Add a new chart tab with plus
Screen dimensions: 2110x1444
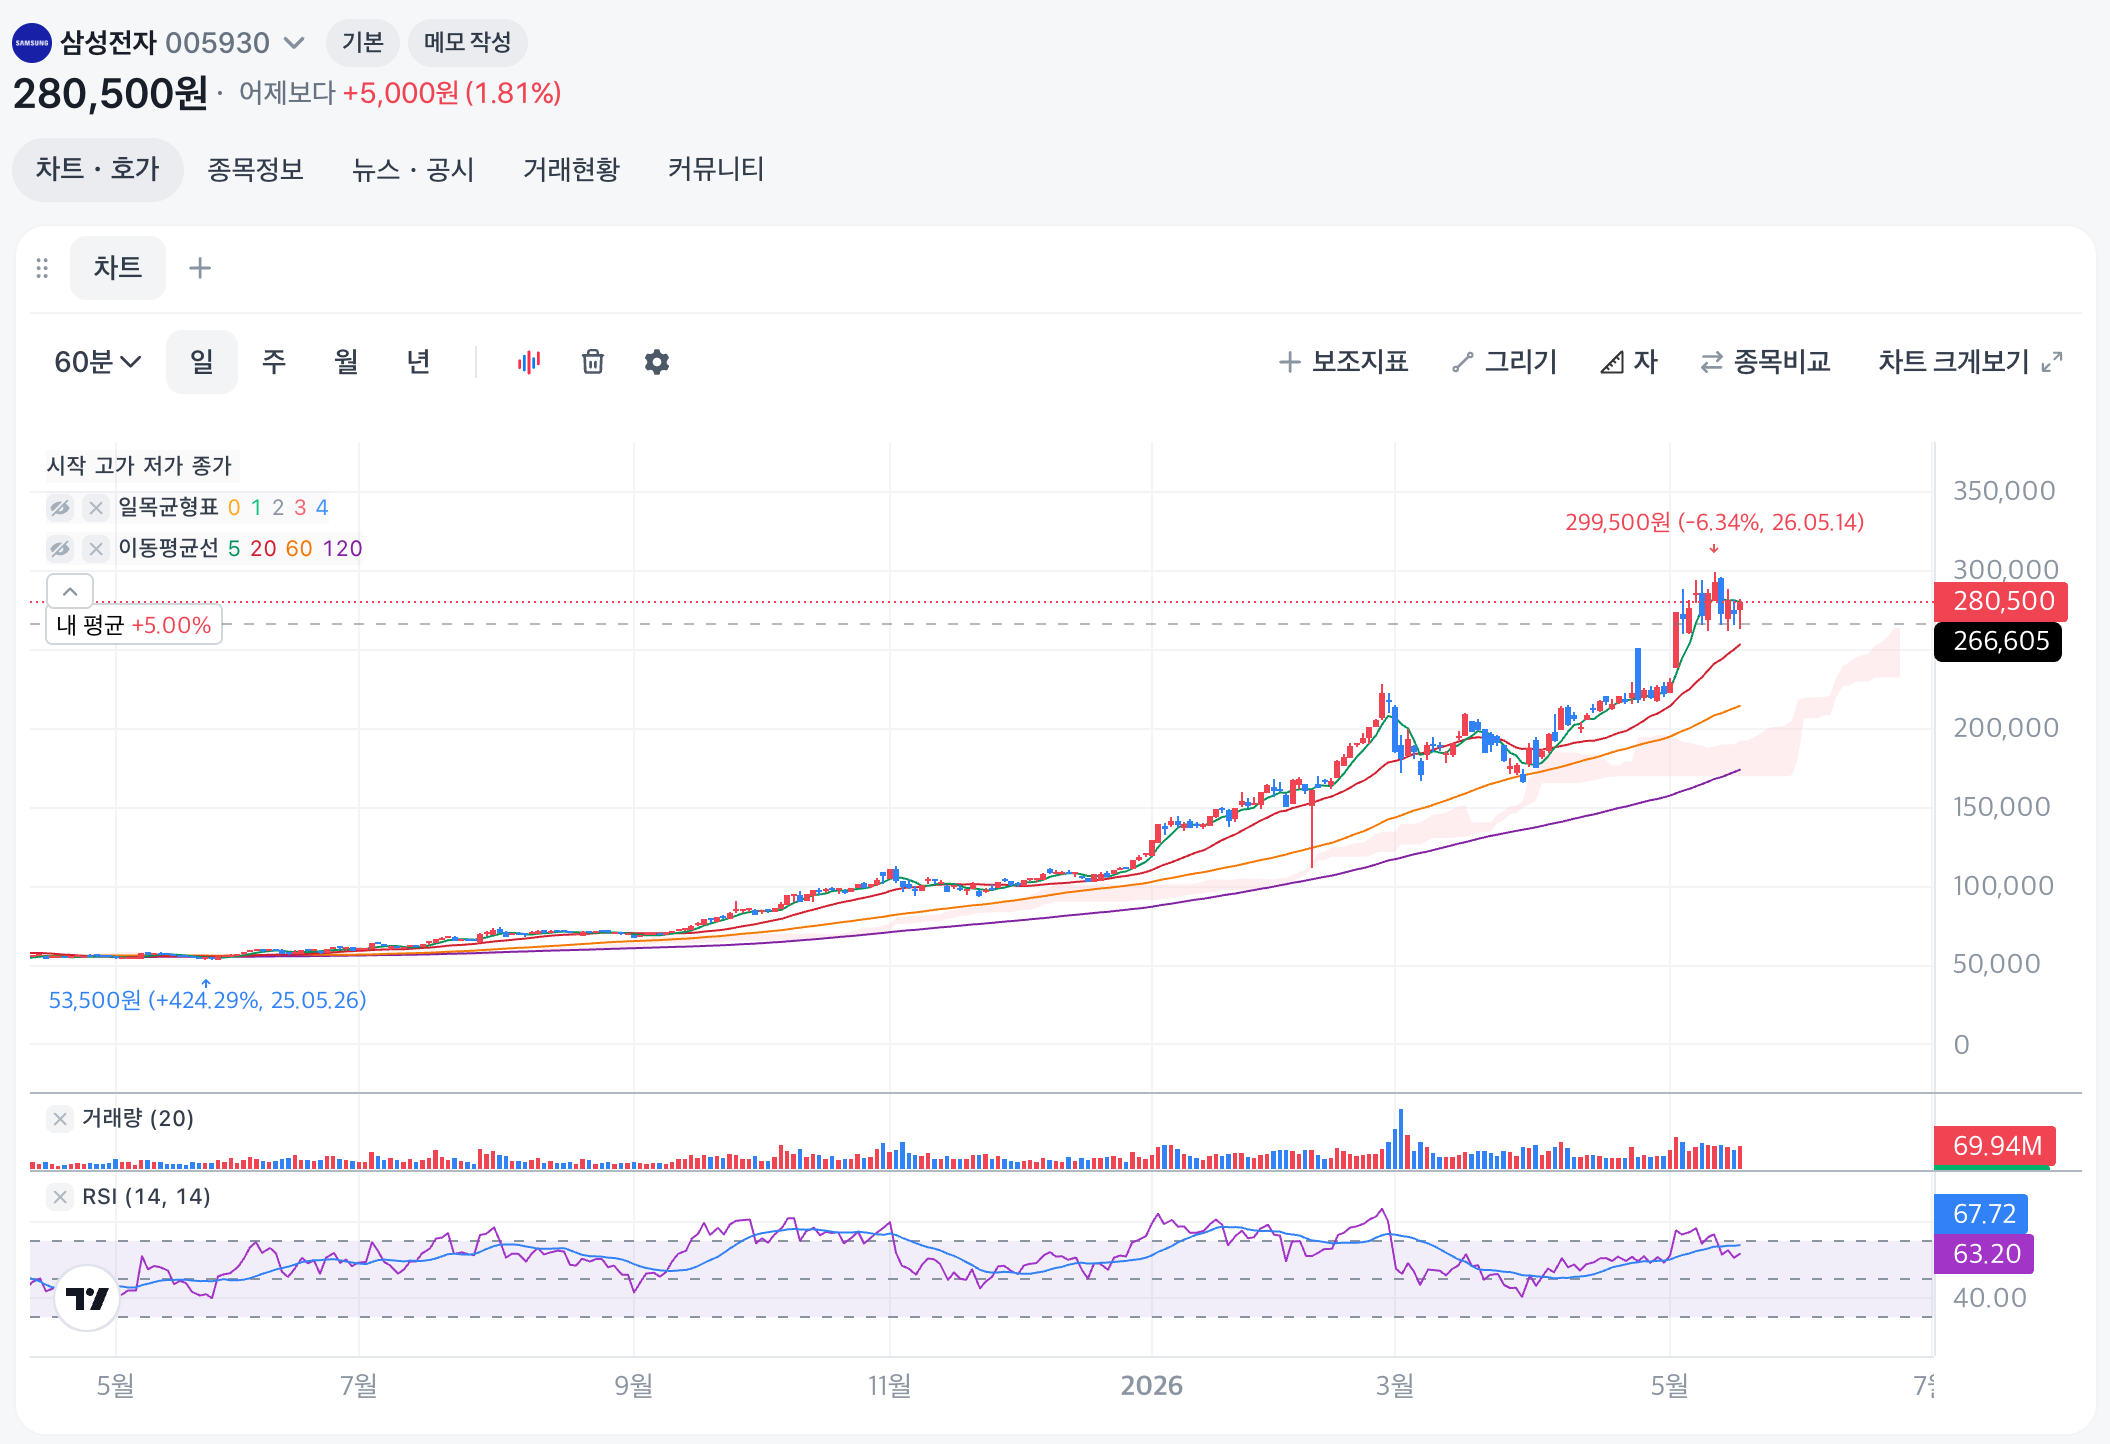pos(200,268)
